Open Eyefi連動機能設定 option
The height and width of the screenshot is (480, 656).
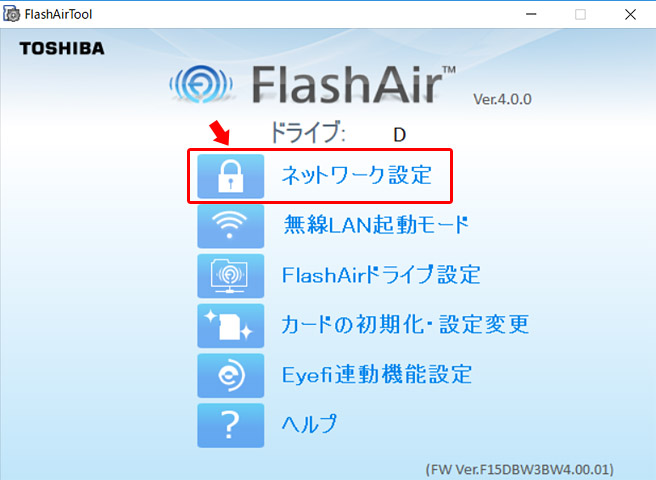[377, 374]
